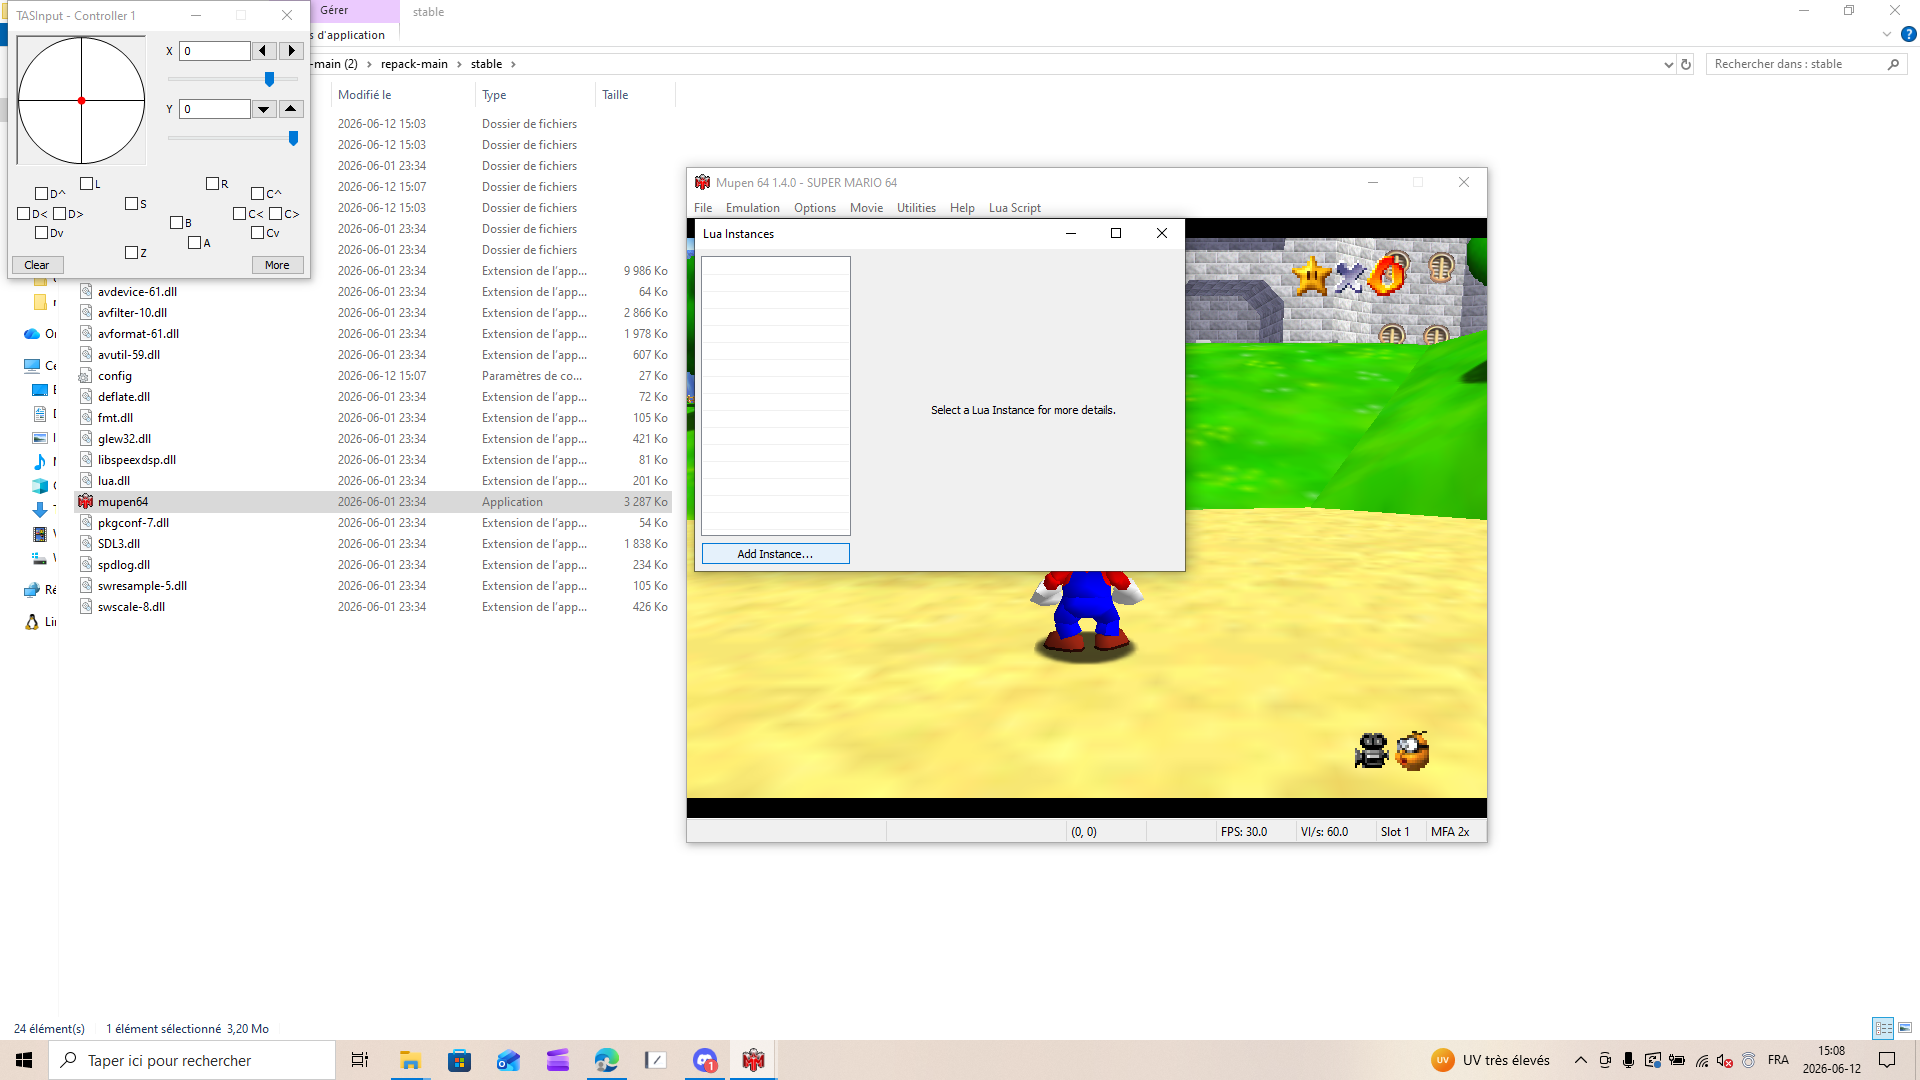
Task: Sort by the Taille column header
Action: pyautogui.click(x=635, y=95)
